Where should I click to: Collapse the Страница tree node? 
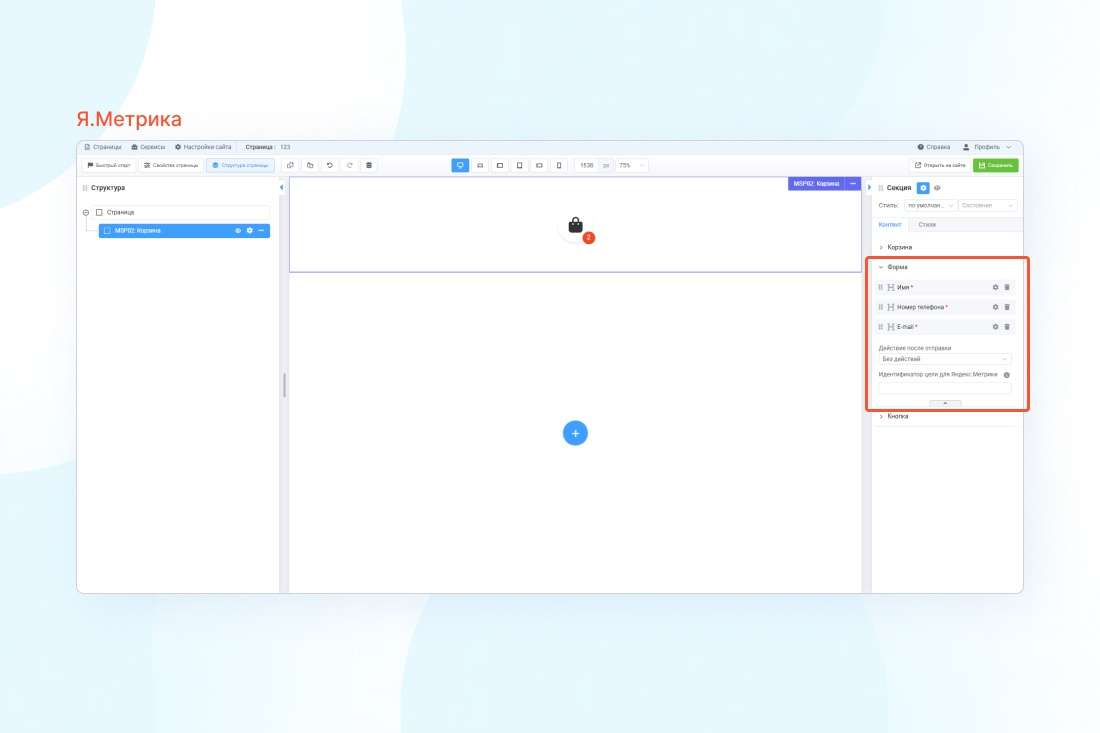[x=86, y=213]
